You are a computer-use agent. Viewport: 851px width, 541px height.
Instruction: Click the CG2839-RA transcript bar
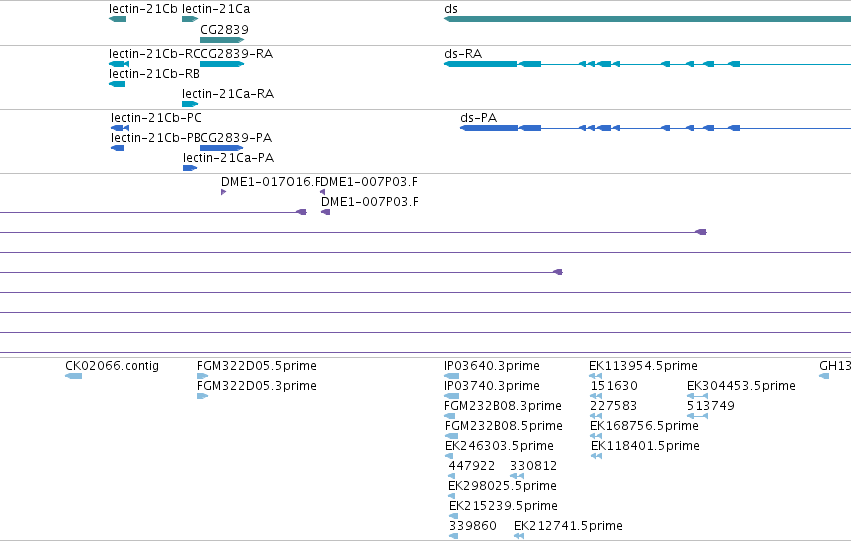pos(222,64)
